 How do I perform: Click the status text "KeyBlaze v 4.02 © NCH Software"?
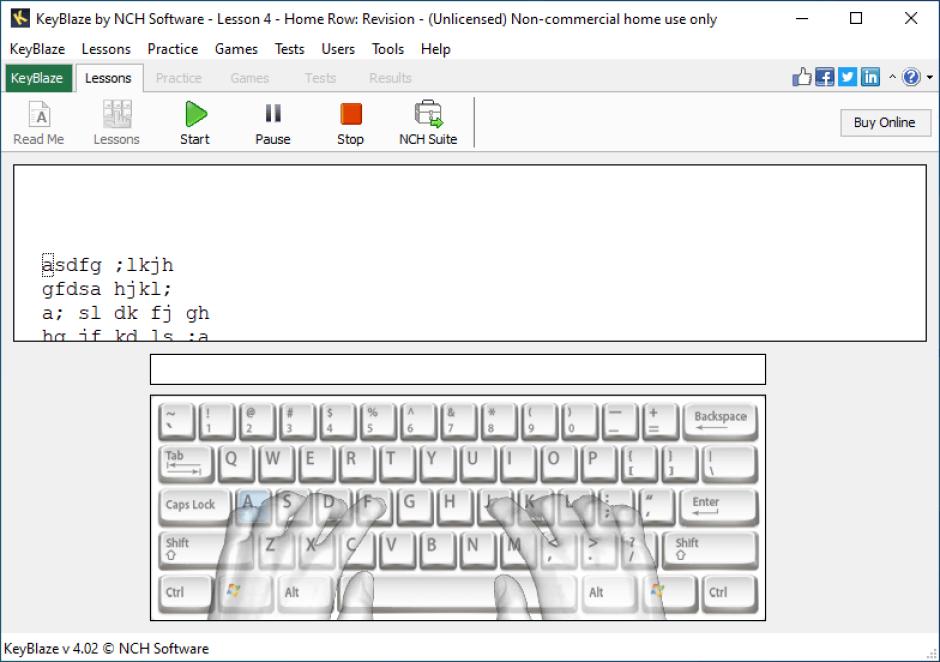coord(107,649)
